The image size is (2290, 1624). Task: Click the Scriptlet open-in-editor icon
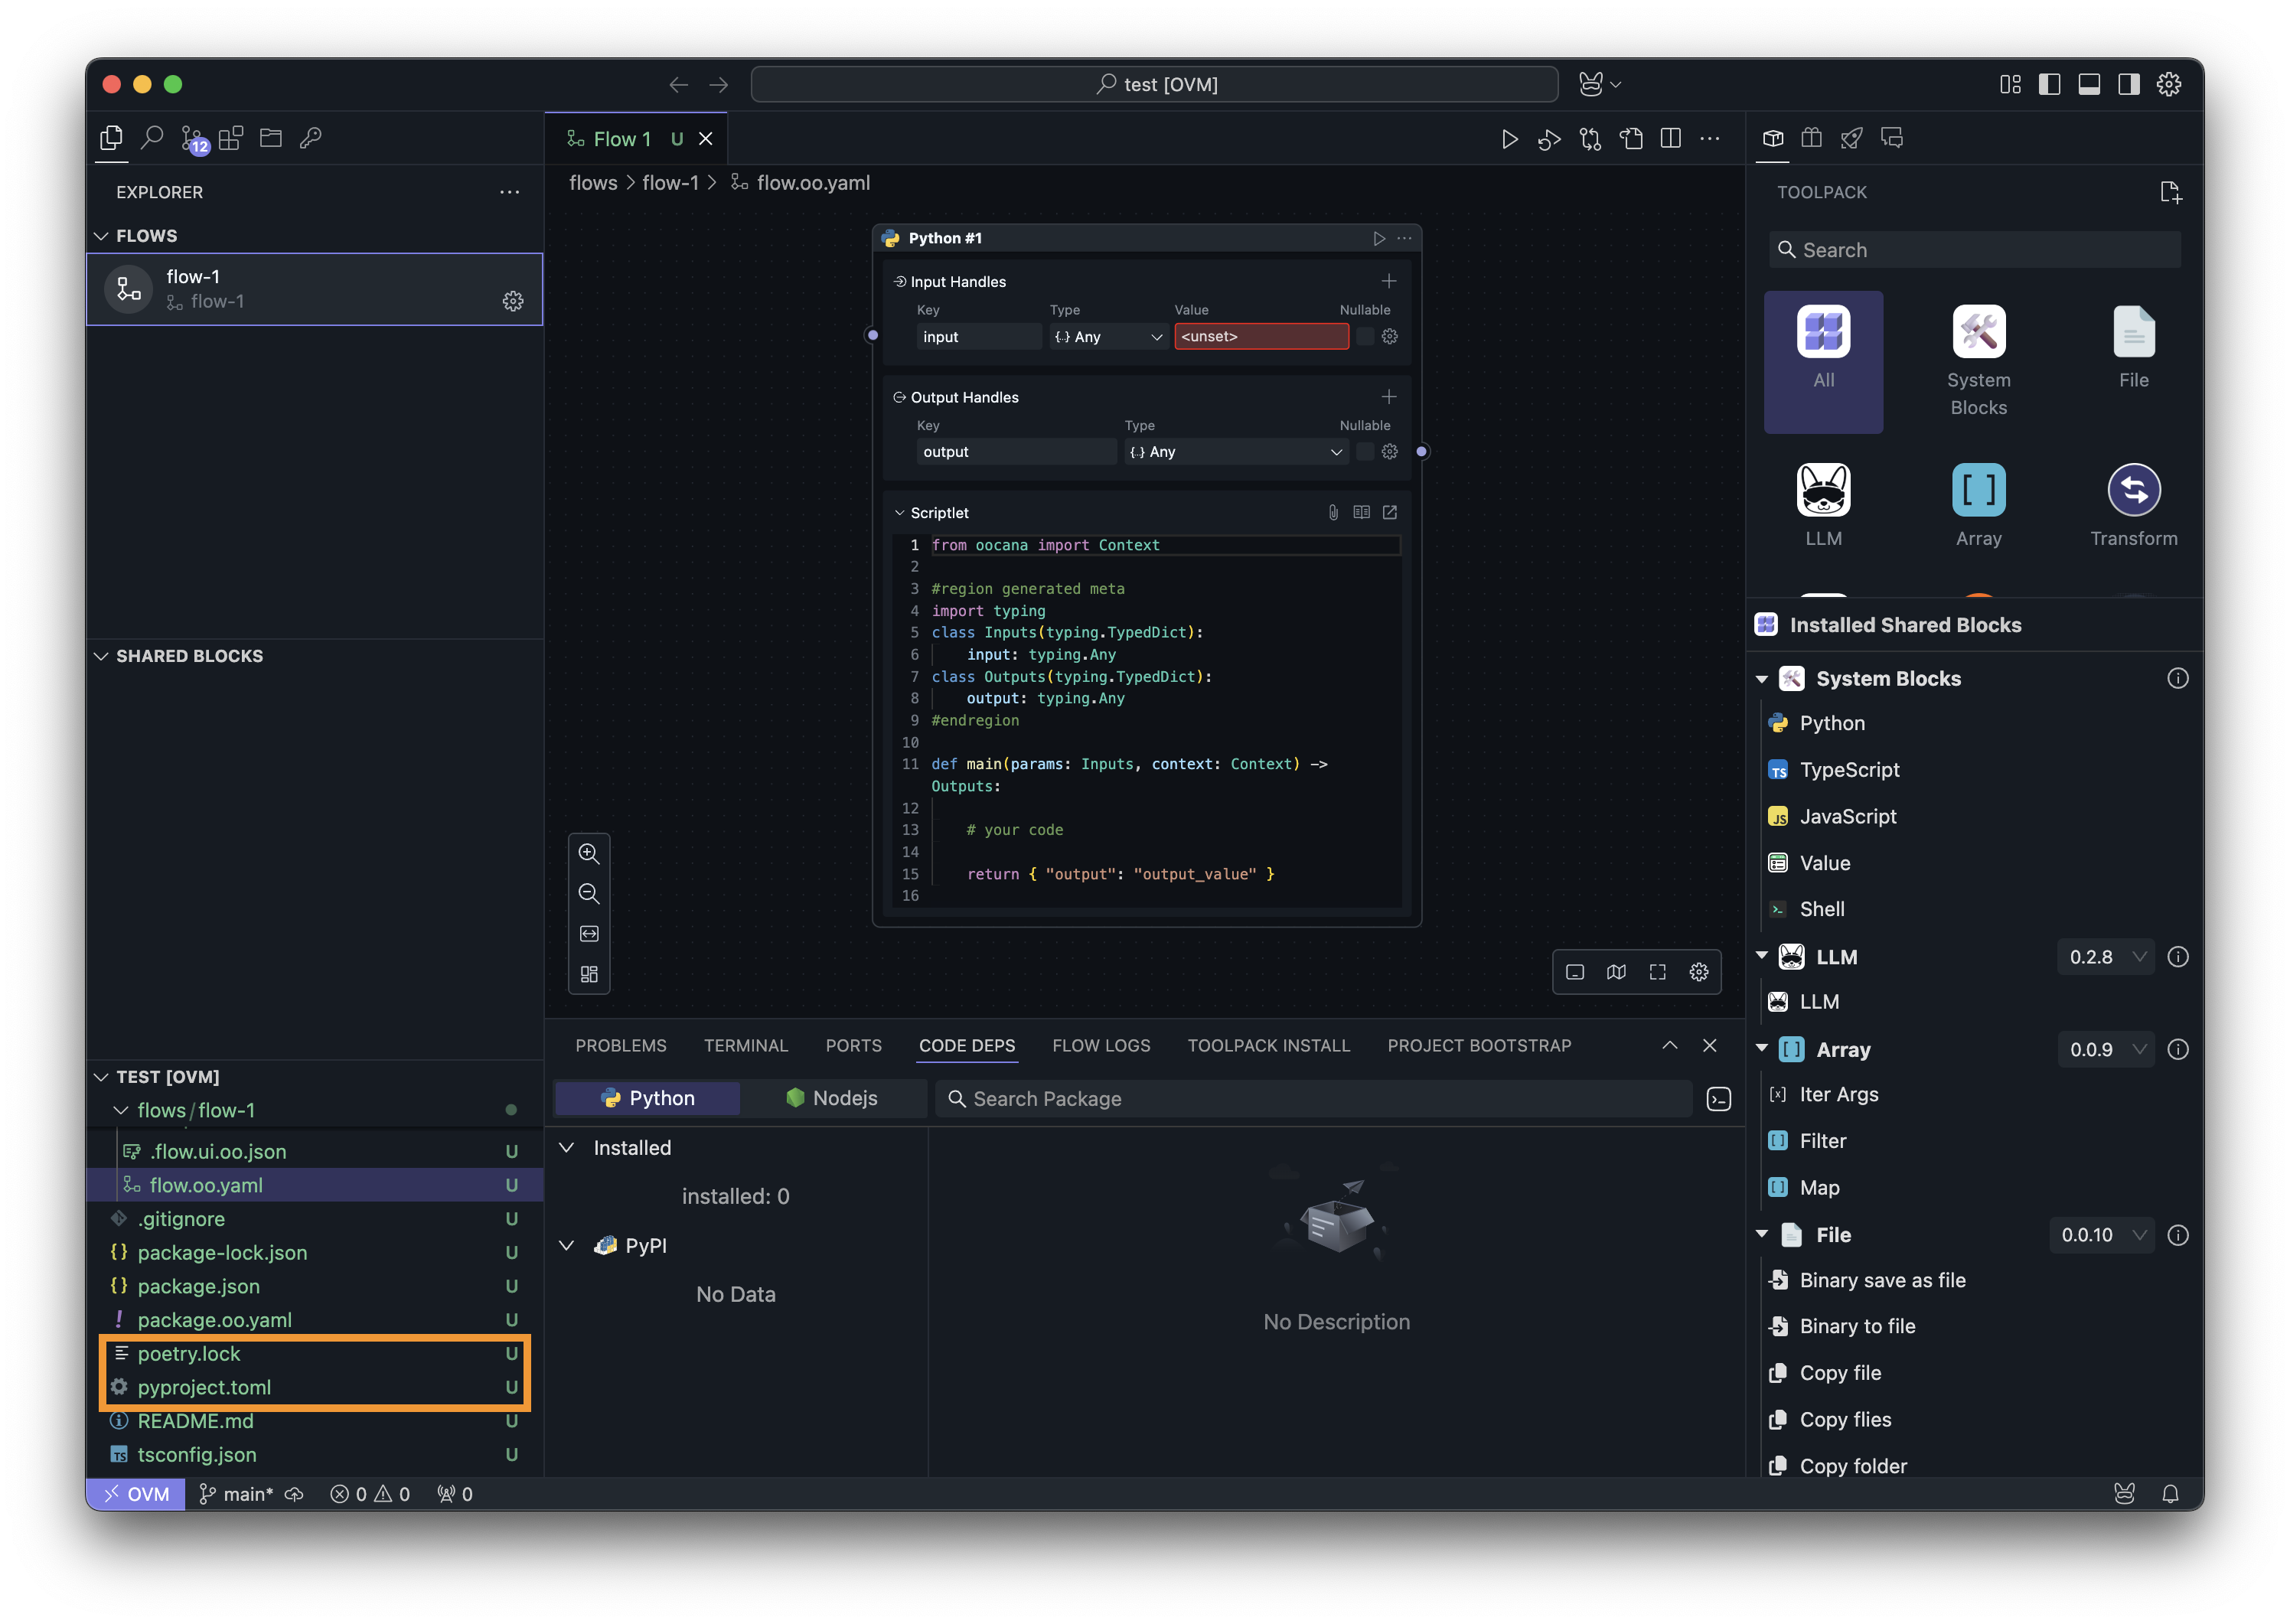pyautogui.click(x=1390, y=512)
